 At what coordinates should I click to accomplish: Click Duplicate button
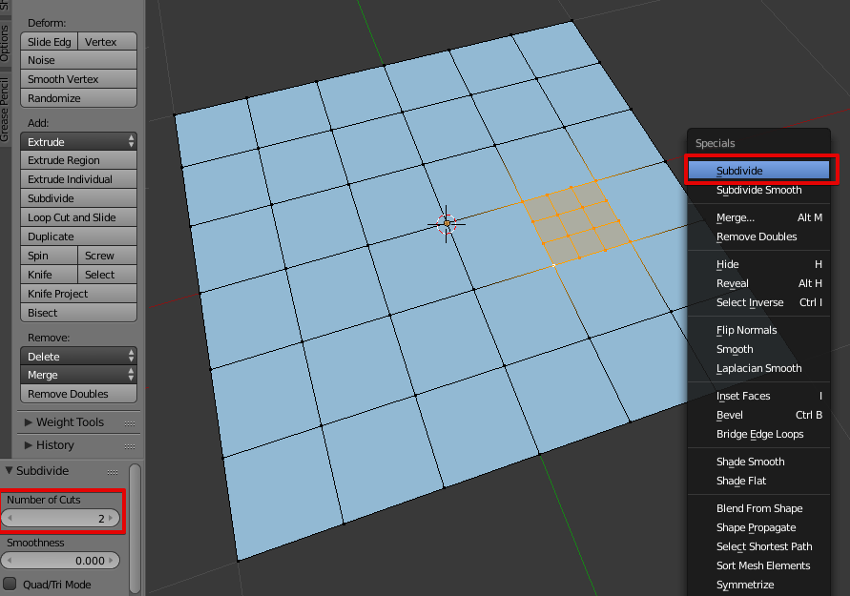(79, 236)
